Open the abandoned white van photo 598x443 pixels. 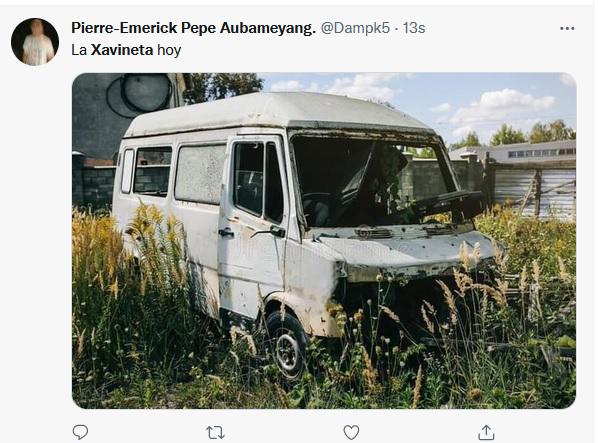point(324,241)
